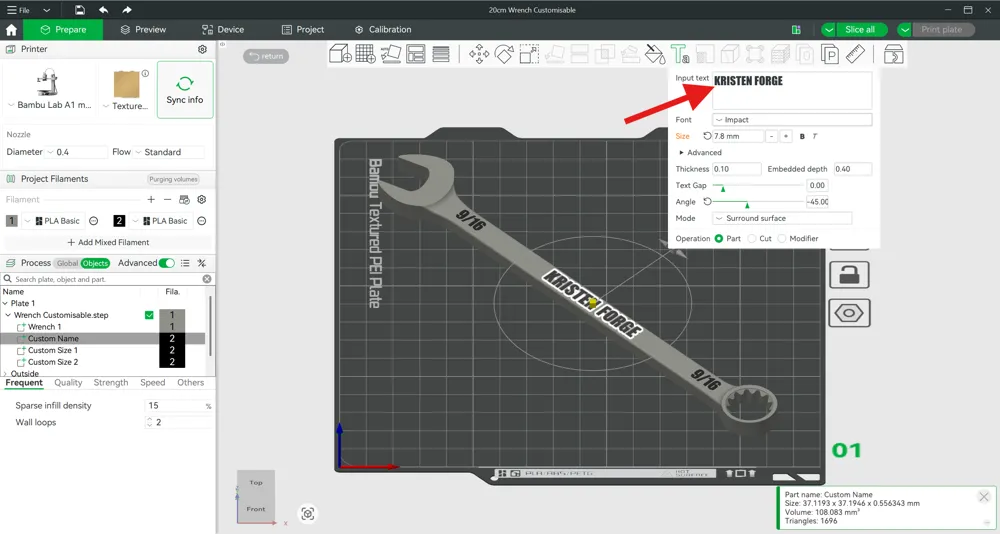
Task: Open the nozzle Diameter dropdown
Action: (77, 152)
